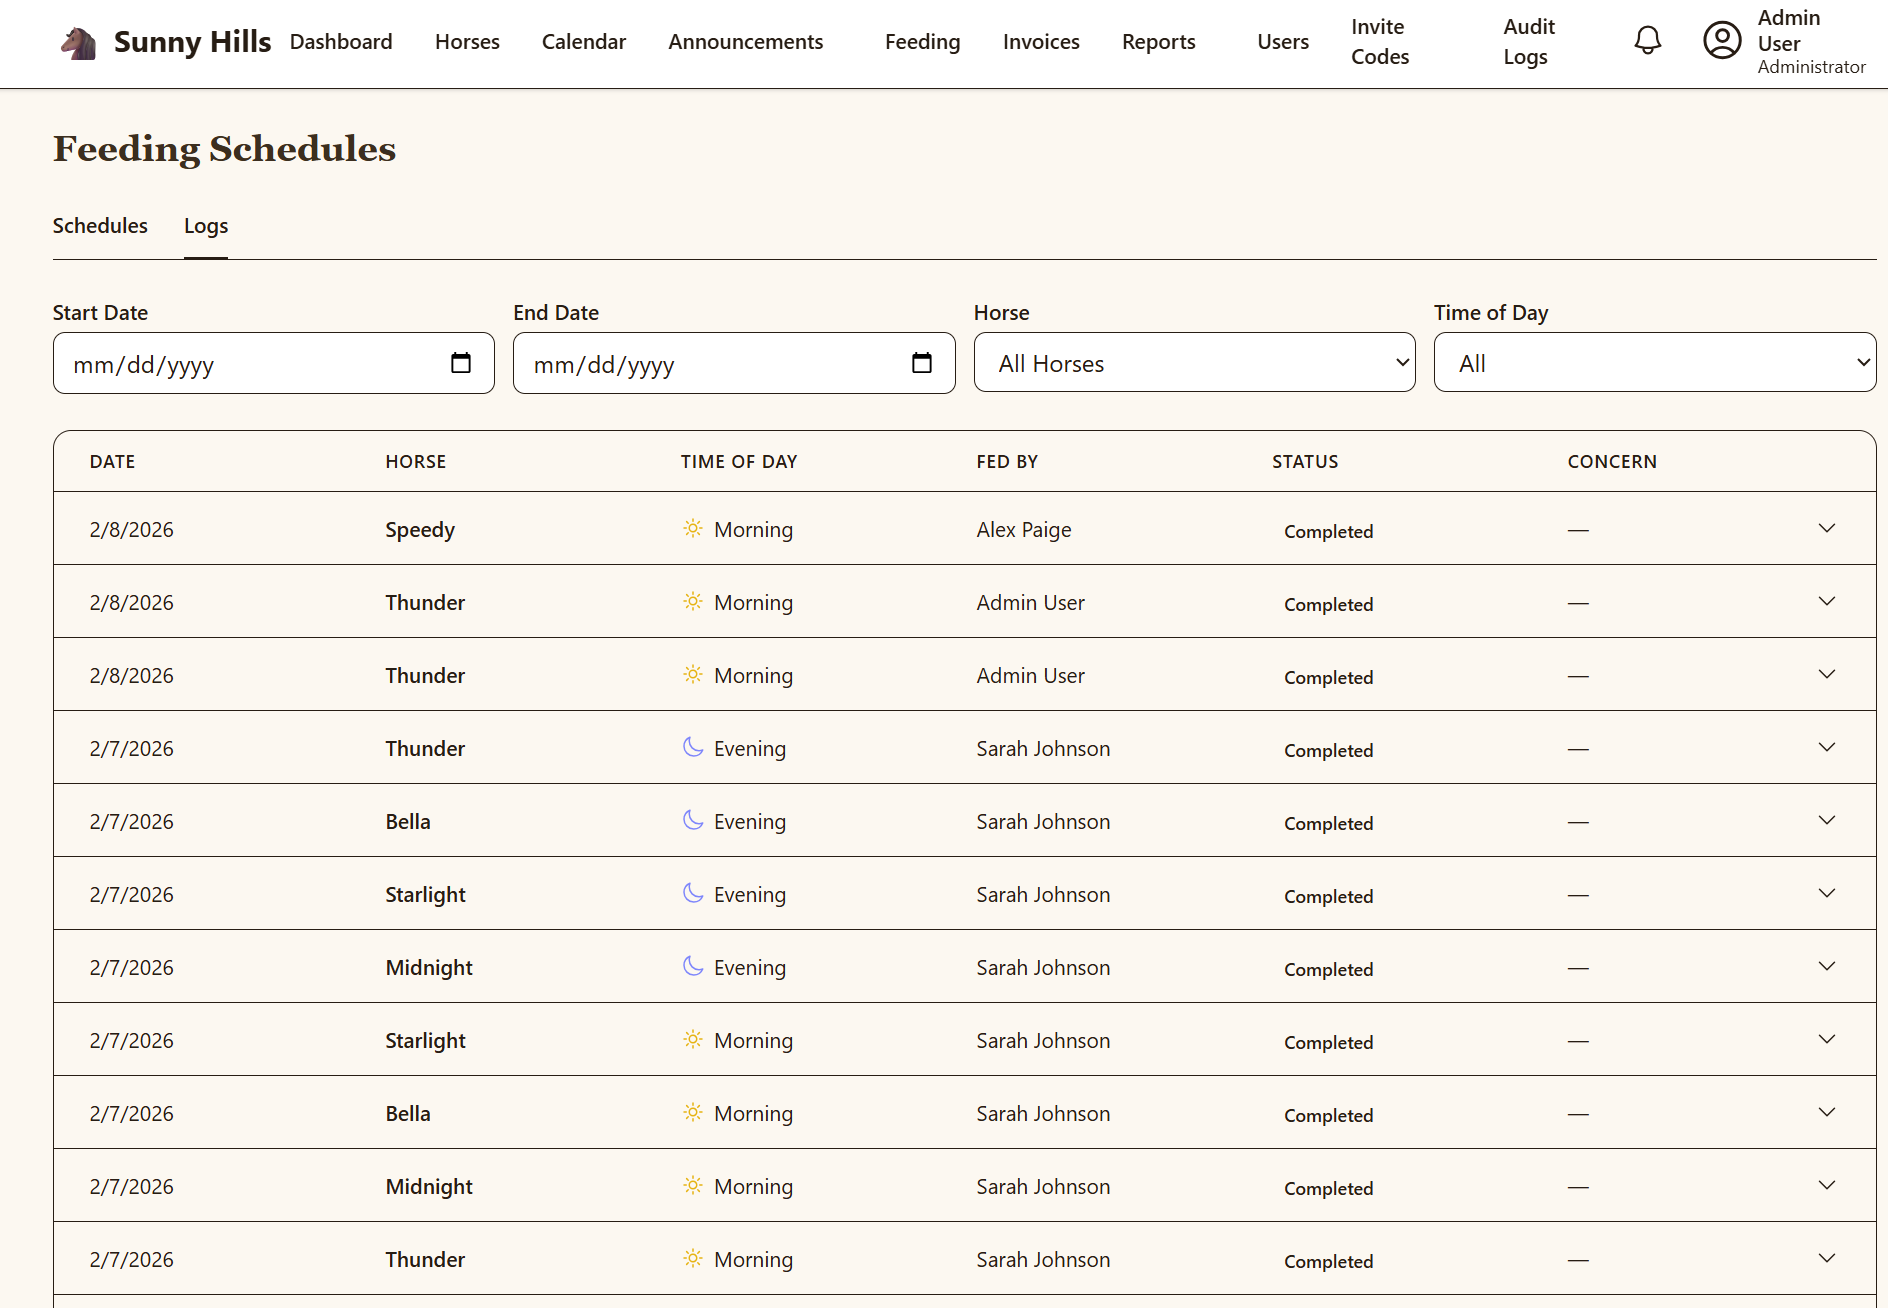Open the Announcements page
Viewport: 1888px width, 1308px height.
click(x=746, y=42)
